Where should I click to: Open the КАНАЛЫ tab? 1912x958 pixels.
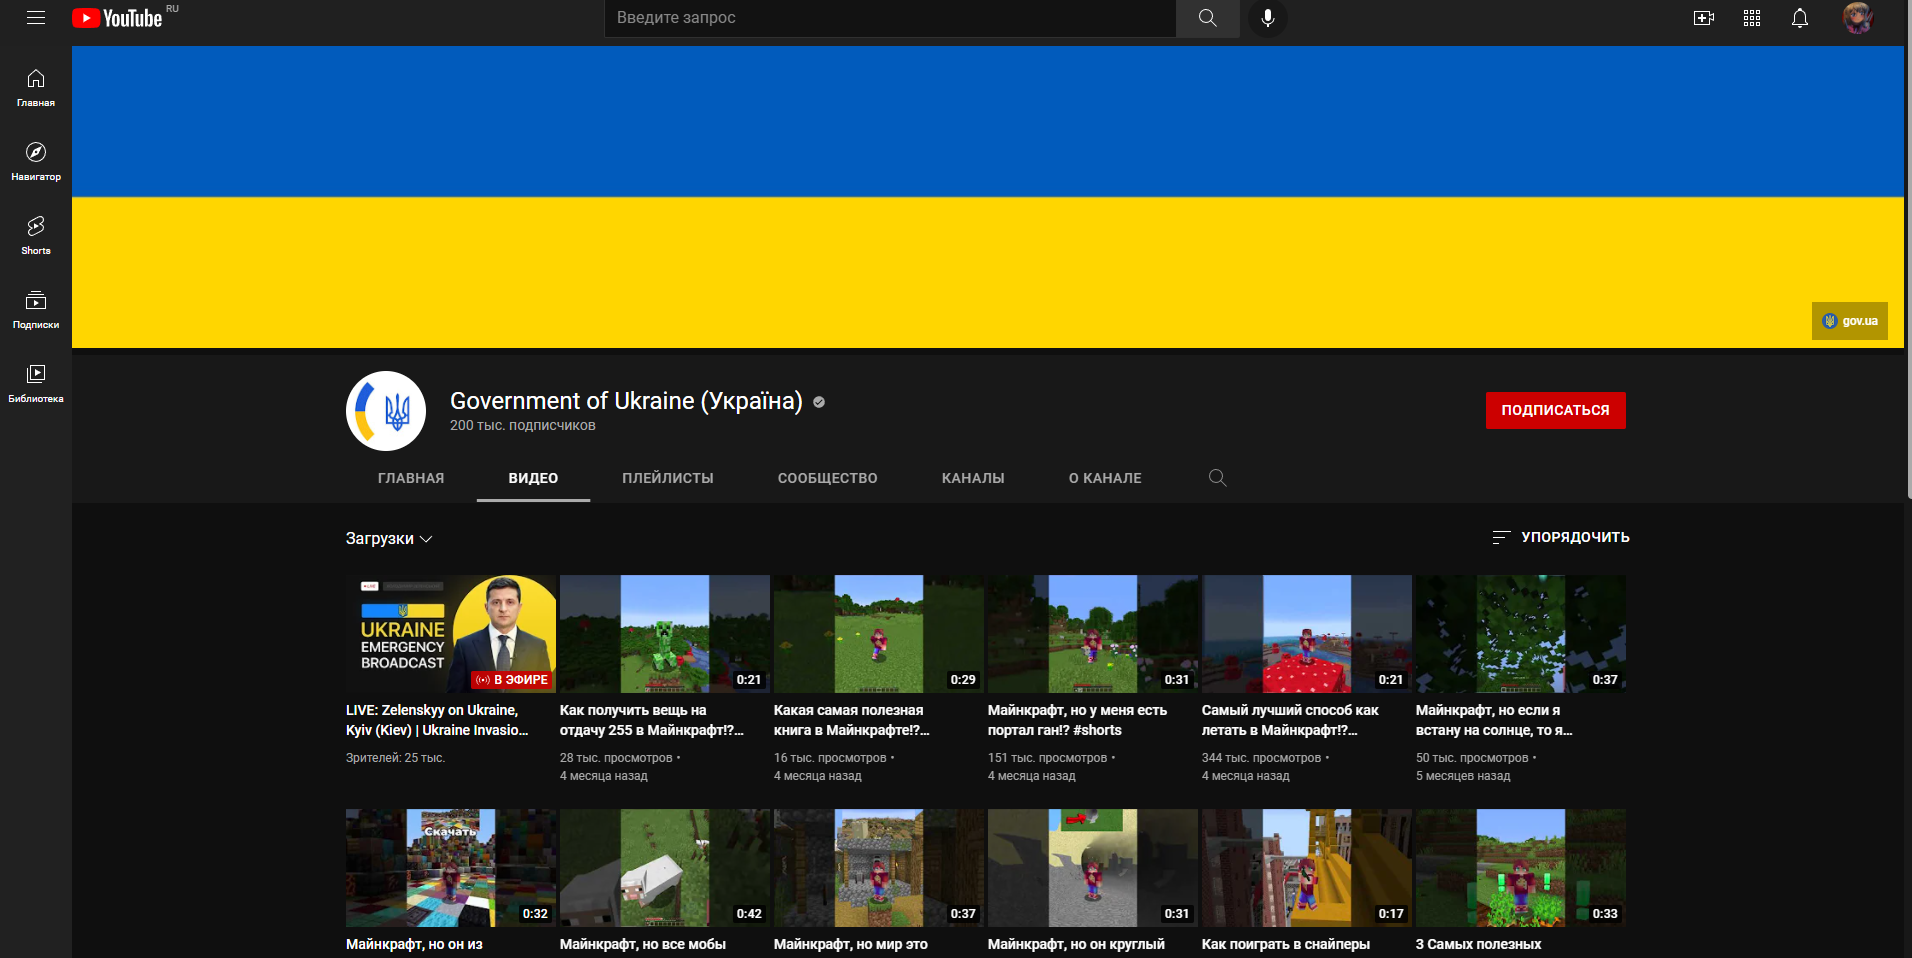[x=973, y=478]
